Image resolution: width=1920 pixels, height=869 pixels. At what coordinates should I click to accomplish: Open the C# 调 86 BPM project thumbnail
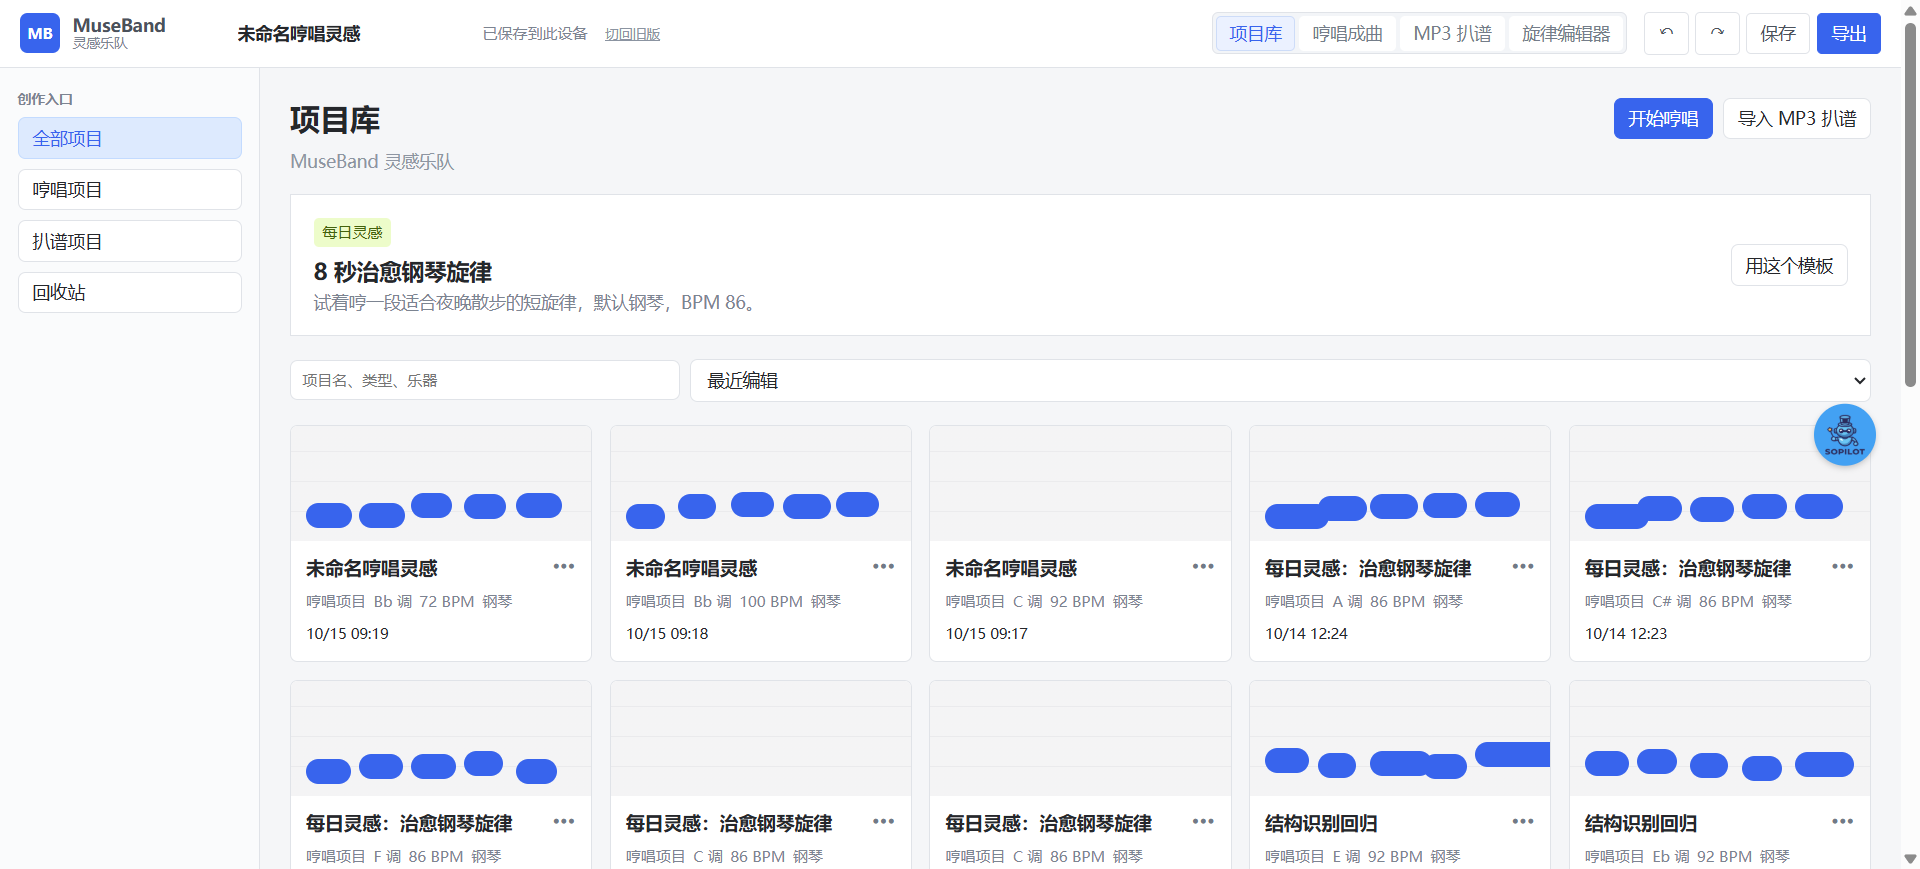pyautogui.click(x=1720, y=483)
